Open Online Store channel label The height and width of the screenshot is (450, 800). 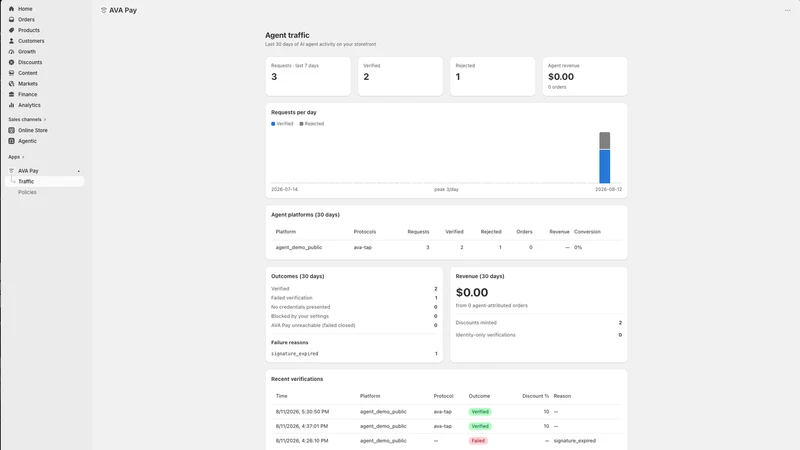click(33, 130)
